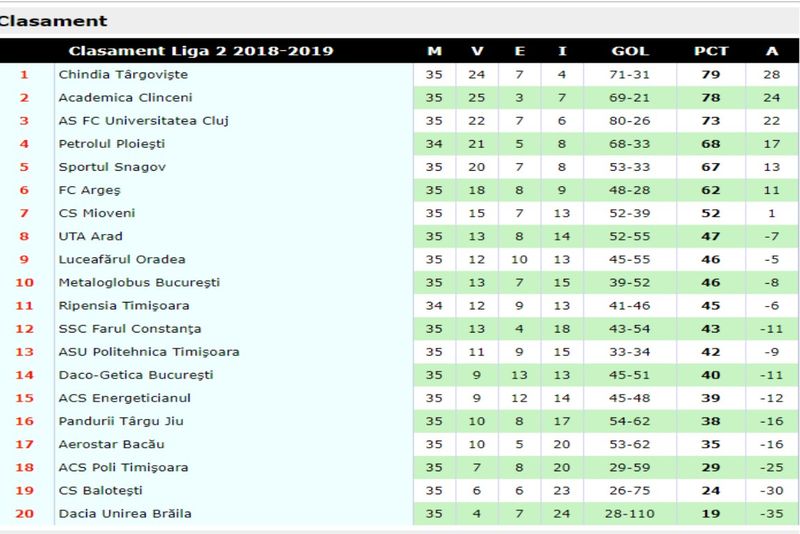Screen dimensions: 800x534
Task: Open the Academica Clinceni team link
Action: 125,98
